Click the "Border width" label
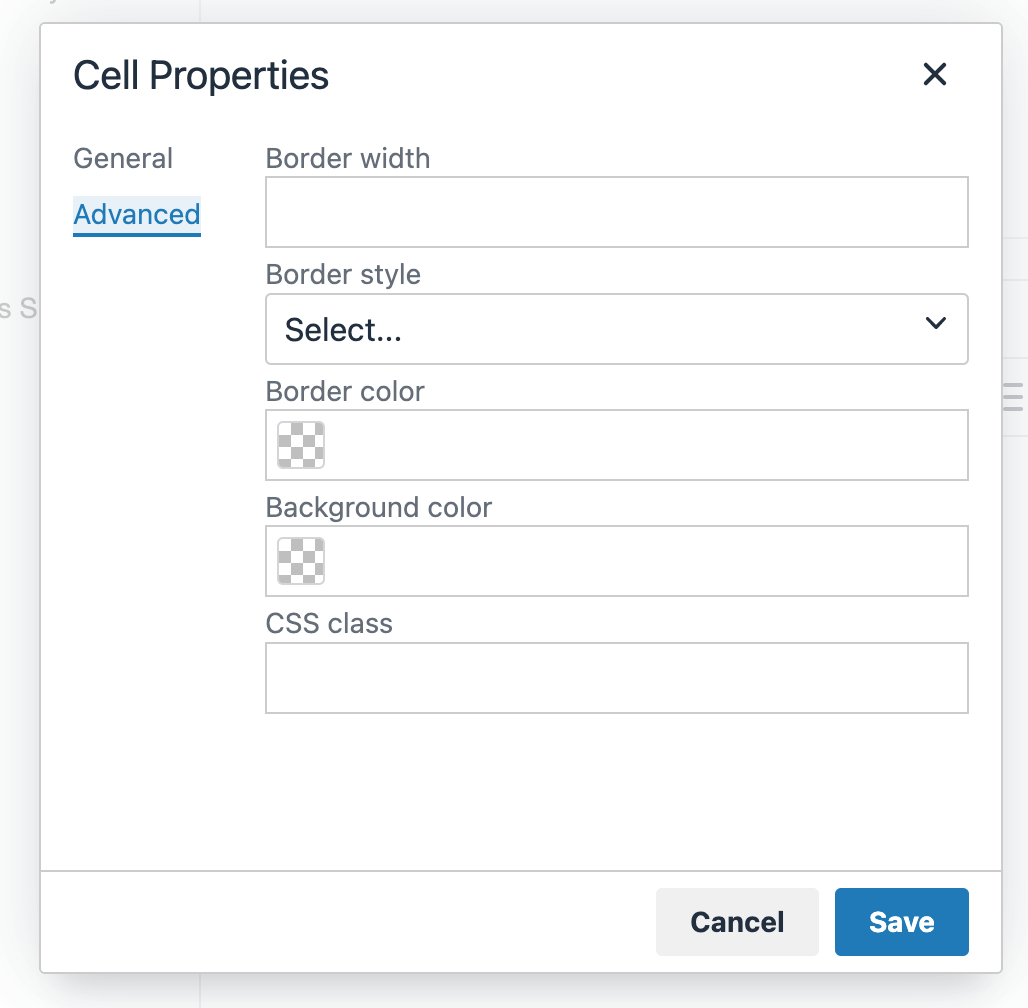The width and height of the screenshot is (1028, 1008). pyautogui.click(x=347, y=159)
